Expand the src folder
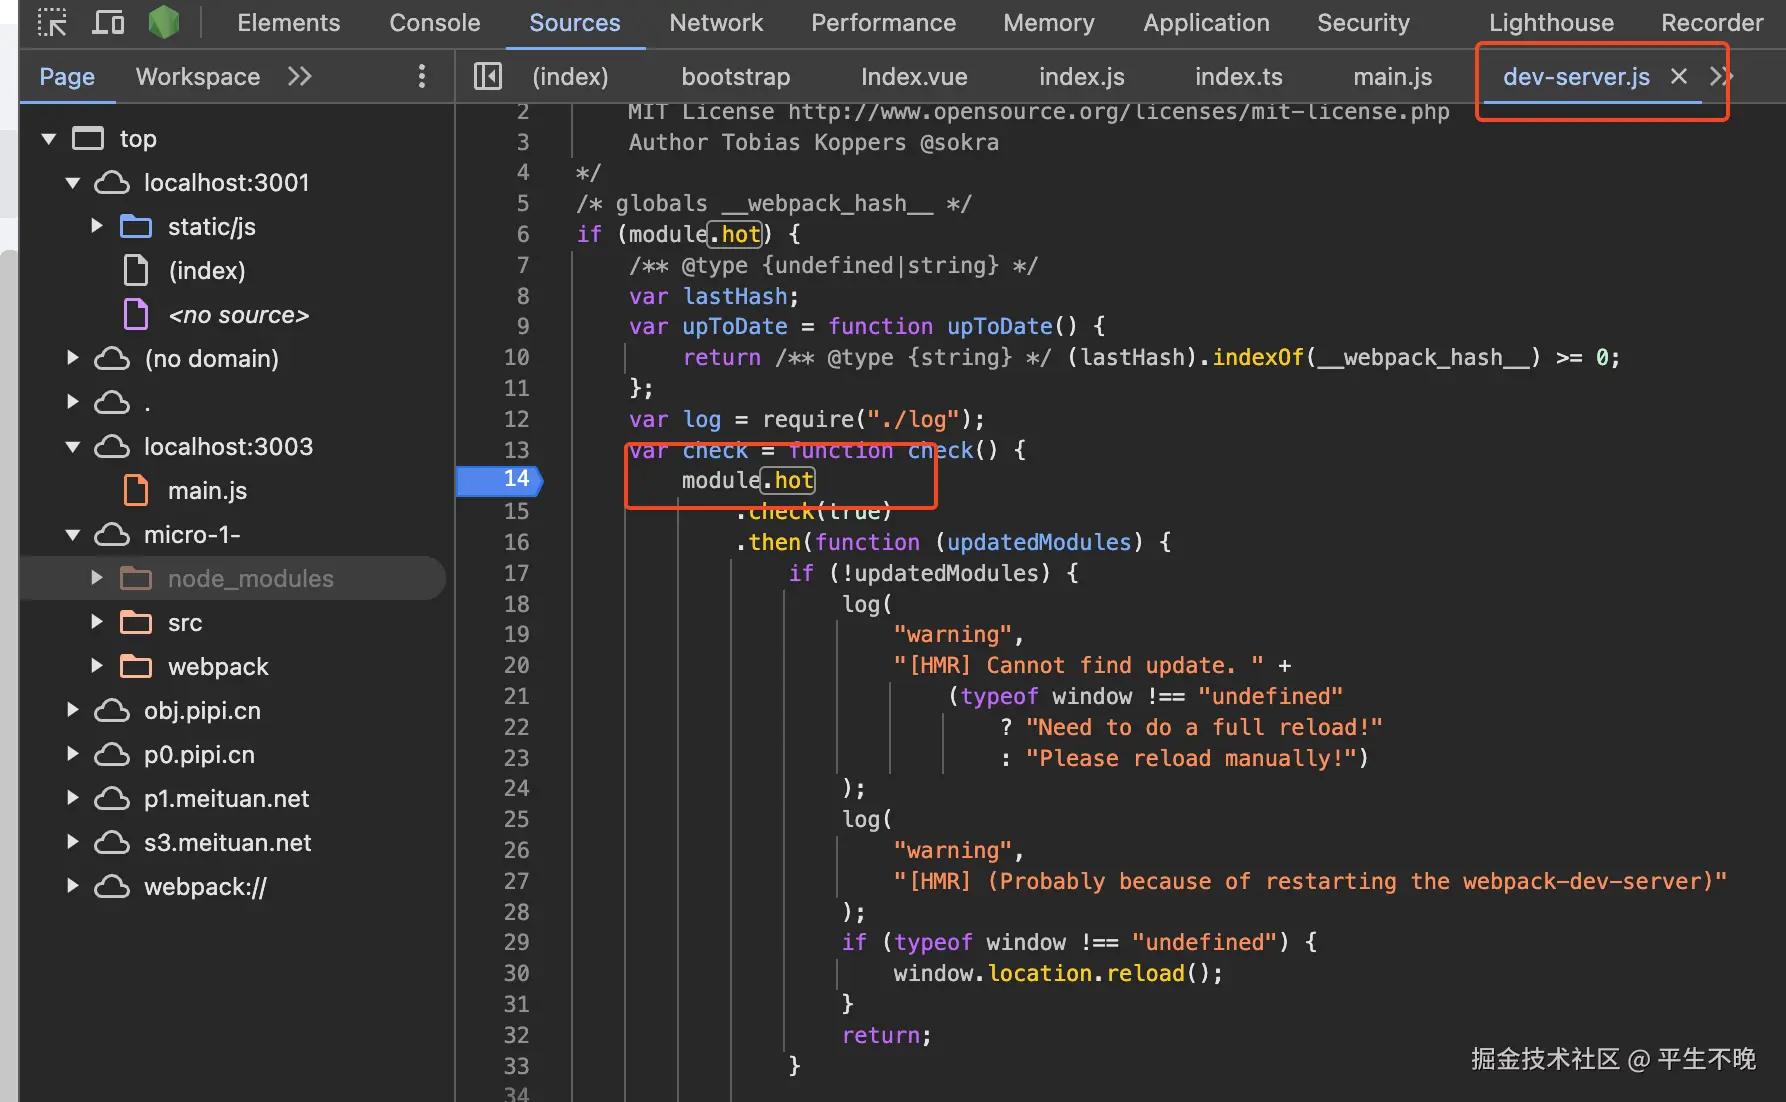 (x=96, y=622)
